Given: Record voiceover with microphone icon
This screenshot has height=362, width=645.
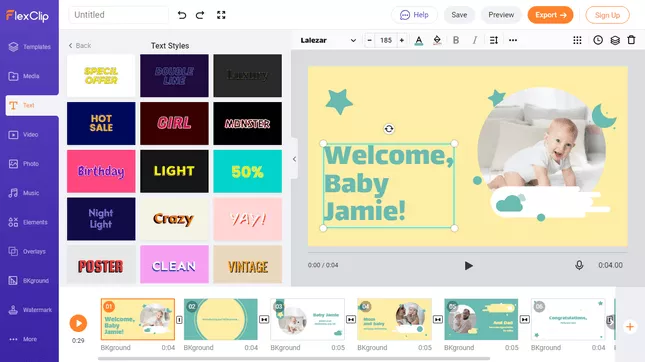Looking at the screenshot, I should [579, 265].
